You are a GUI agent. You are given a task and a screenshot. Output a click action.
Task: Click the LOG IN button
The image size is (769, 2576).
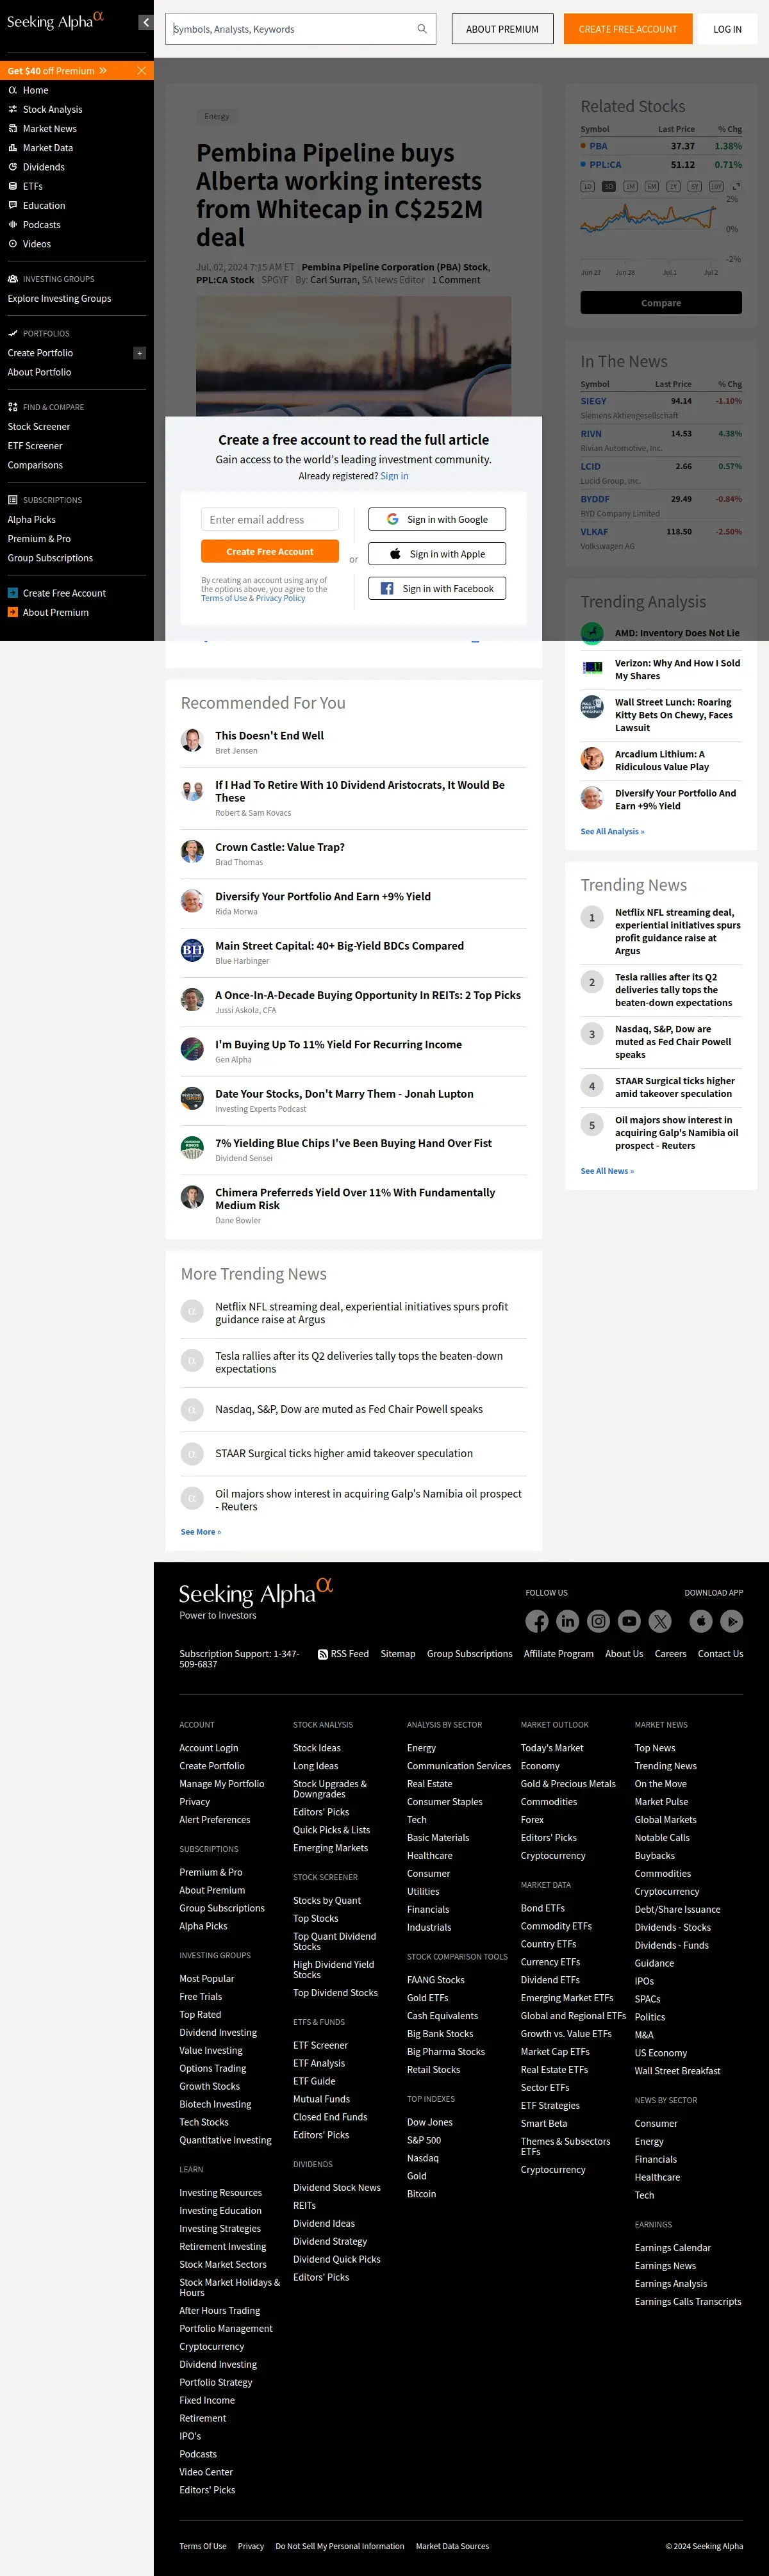(x=727, y=29)
